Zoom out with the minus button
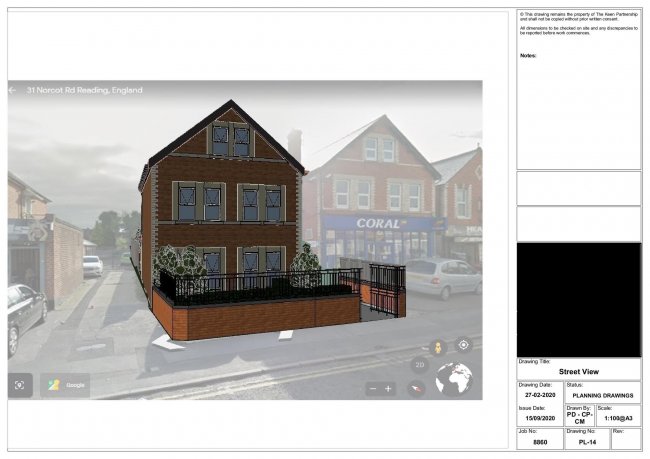The width and height of the screenshot is (650, 459). tap(373, 388)
